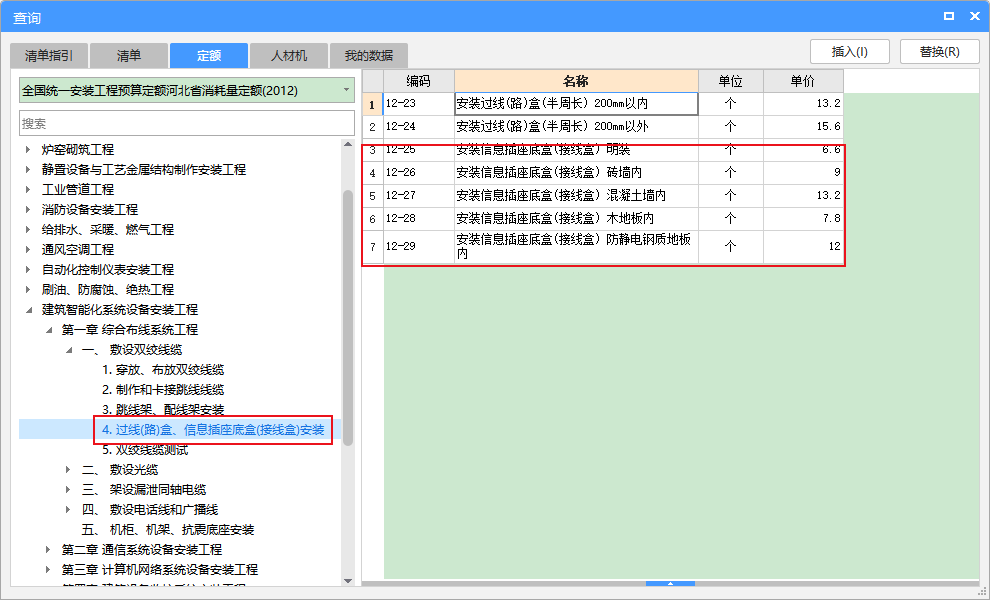Image resolution: width=990 pixels, height=600 pixels.
Task: Select quota code 12-25 cell
Action: click(x=419, y=150)
